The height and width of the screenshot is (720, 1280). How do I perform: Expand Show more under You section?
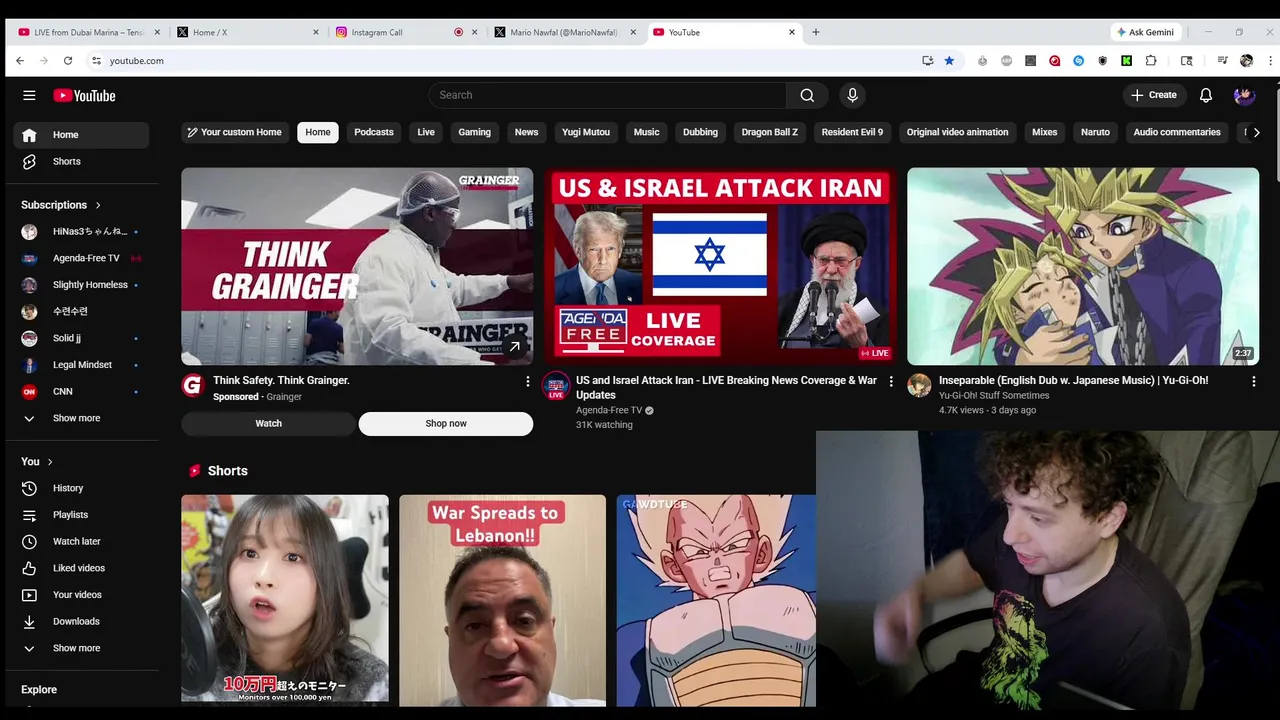(x=81, y=648)
